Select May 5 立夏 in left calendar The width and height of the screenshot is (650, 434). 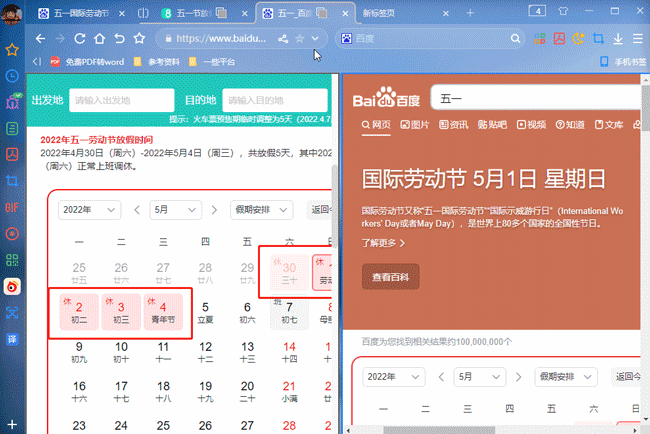point(205,312)
